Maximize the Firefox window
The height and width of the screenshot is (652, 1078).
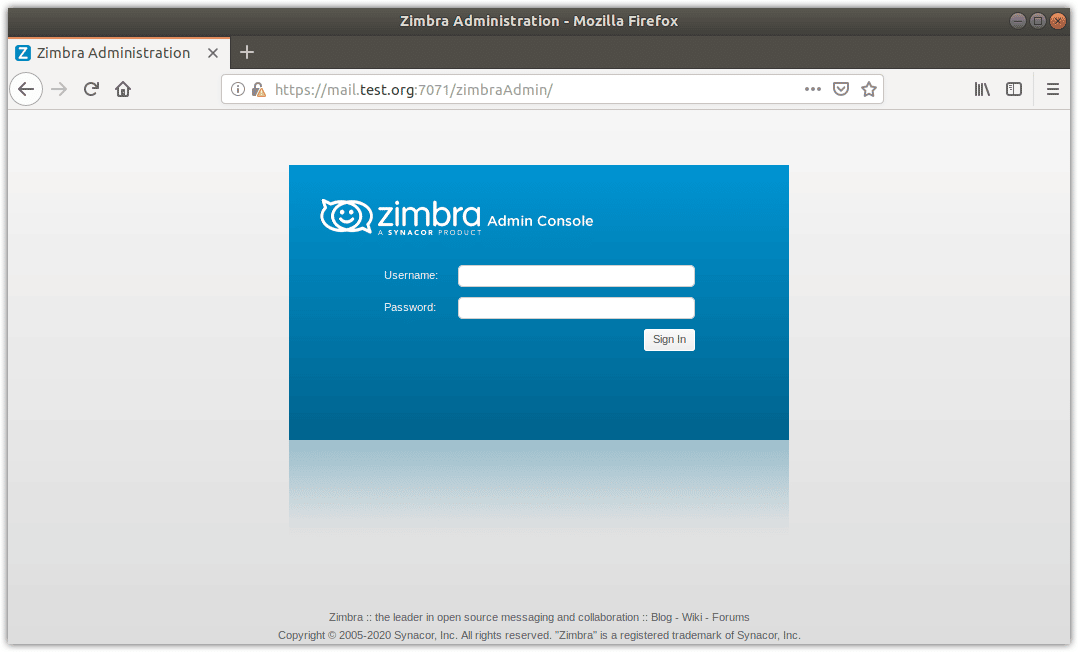pyautogui.click(x=1037, y=21)
